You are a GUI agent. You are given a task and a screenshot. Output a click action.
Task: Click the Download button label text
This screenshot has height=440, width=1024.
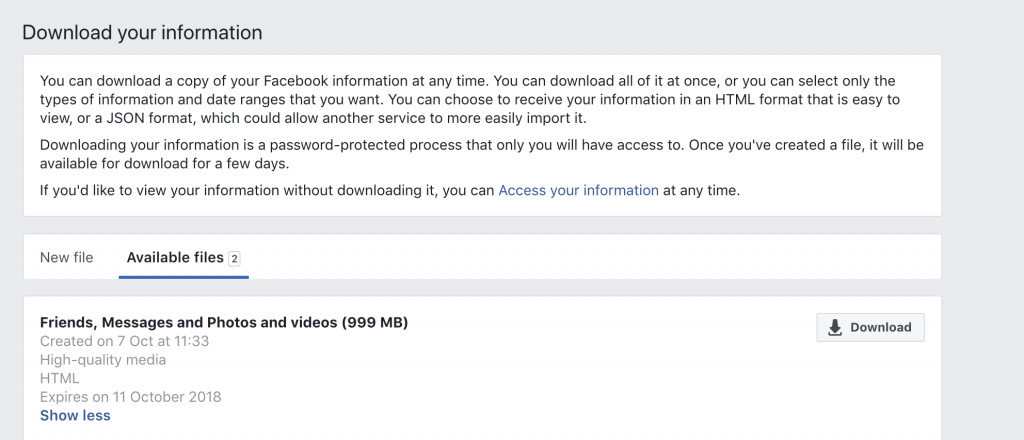880,328
